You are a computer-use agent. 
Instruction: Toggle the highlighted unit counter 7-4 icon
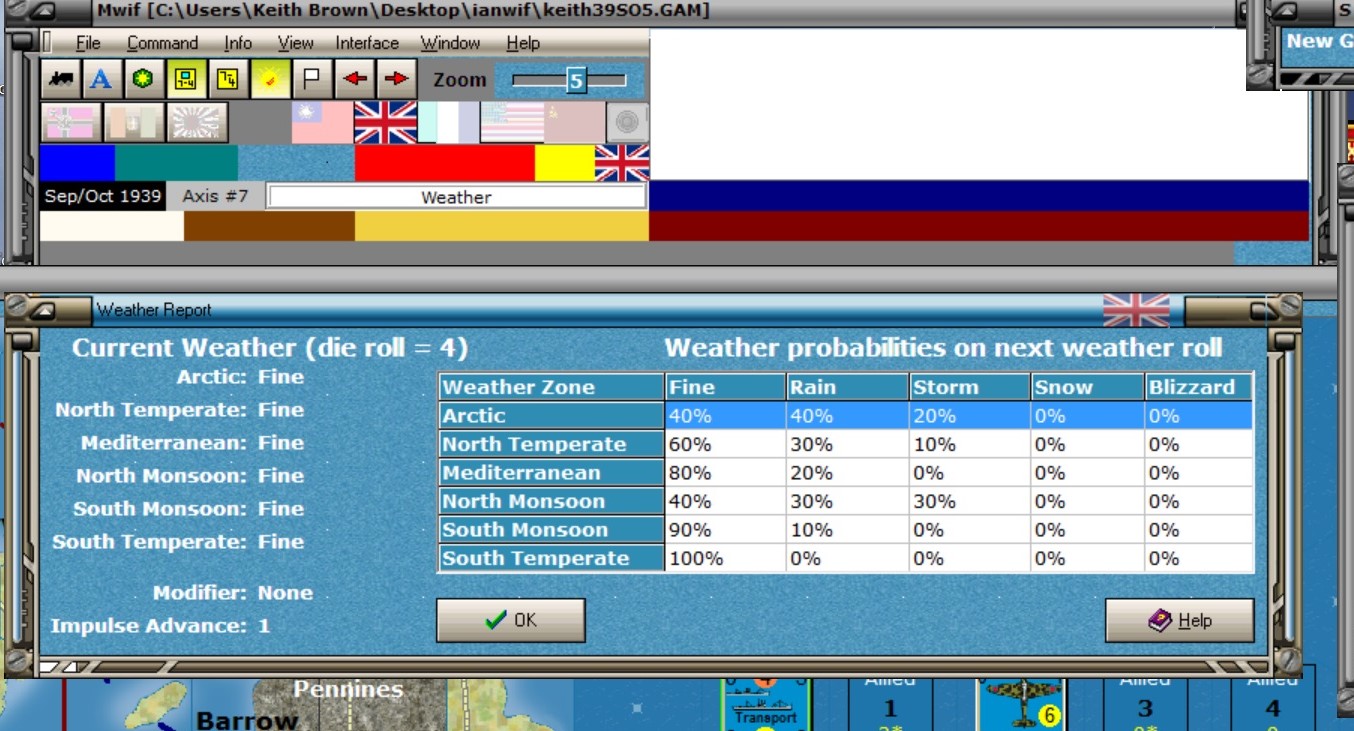[186, 79]
